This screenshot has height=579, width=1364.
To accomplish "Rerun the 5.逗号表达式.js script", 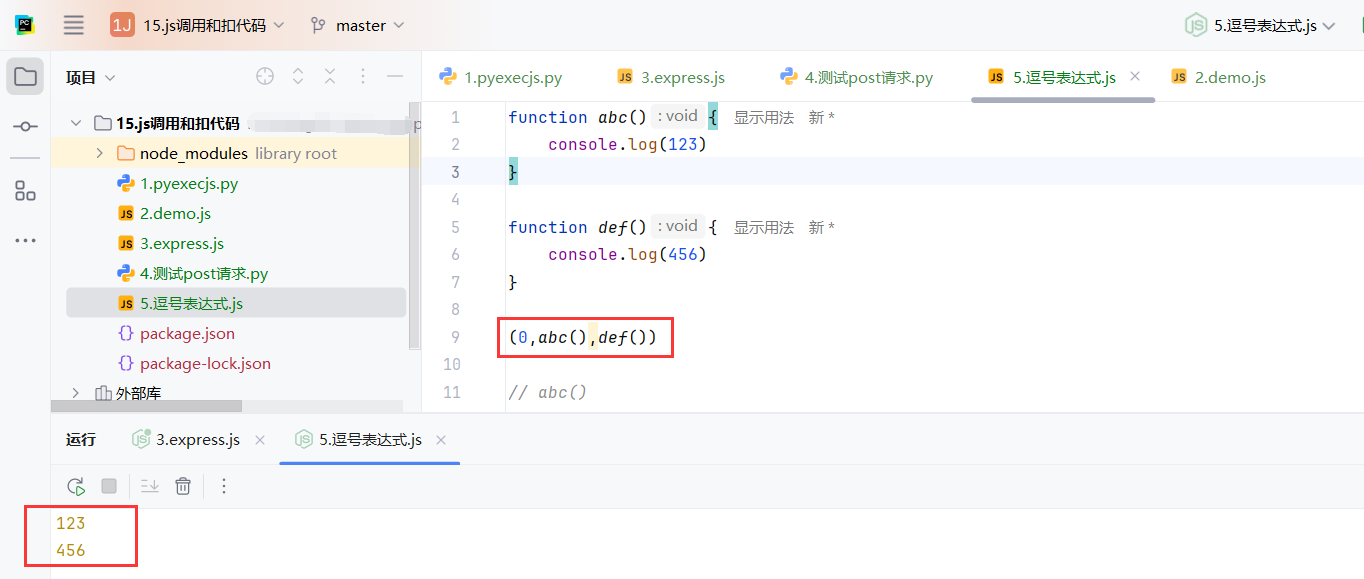I will tap(76, 486).
